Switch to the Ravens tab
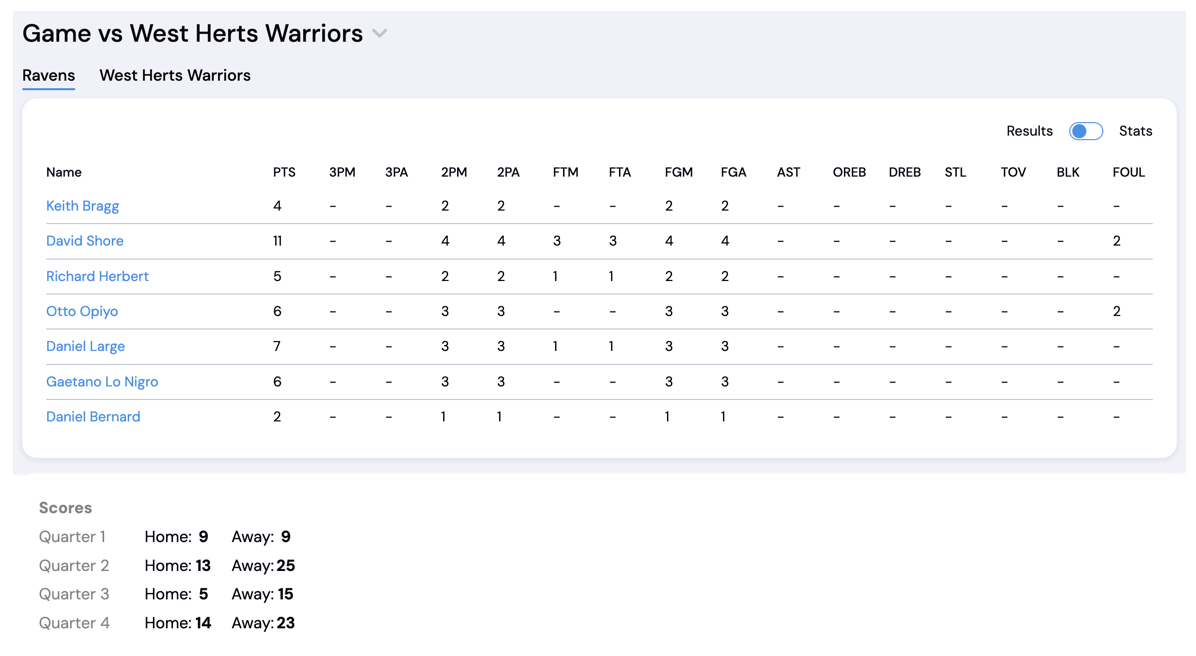The height and width of the screenshot is (656, 1196). (48, 76)
